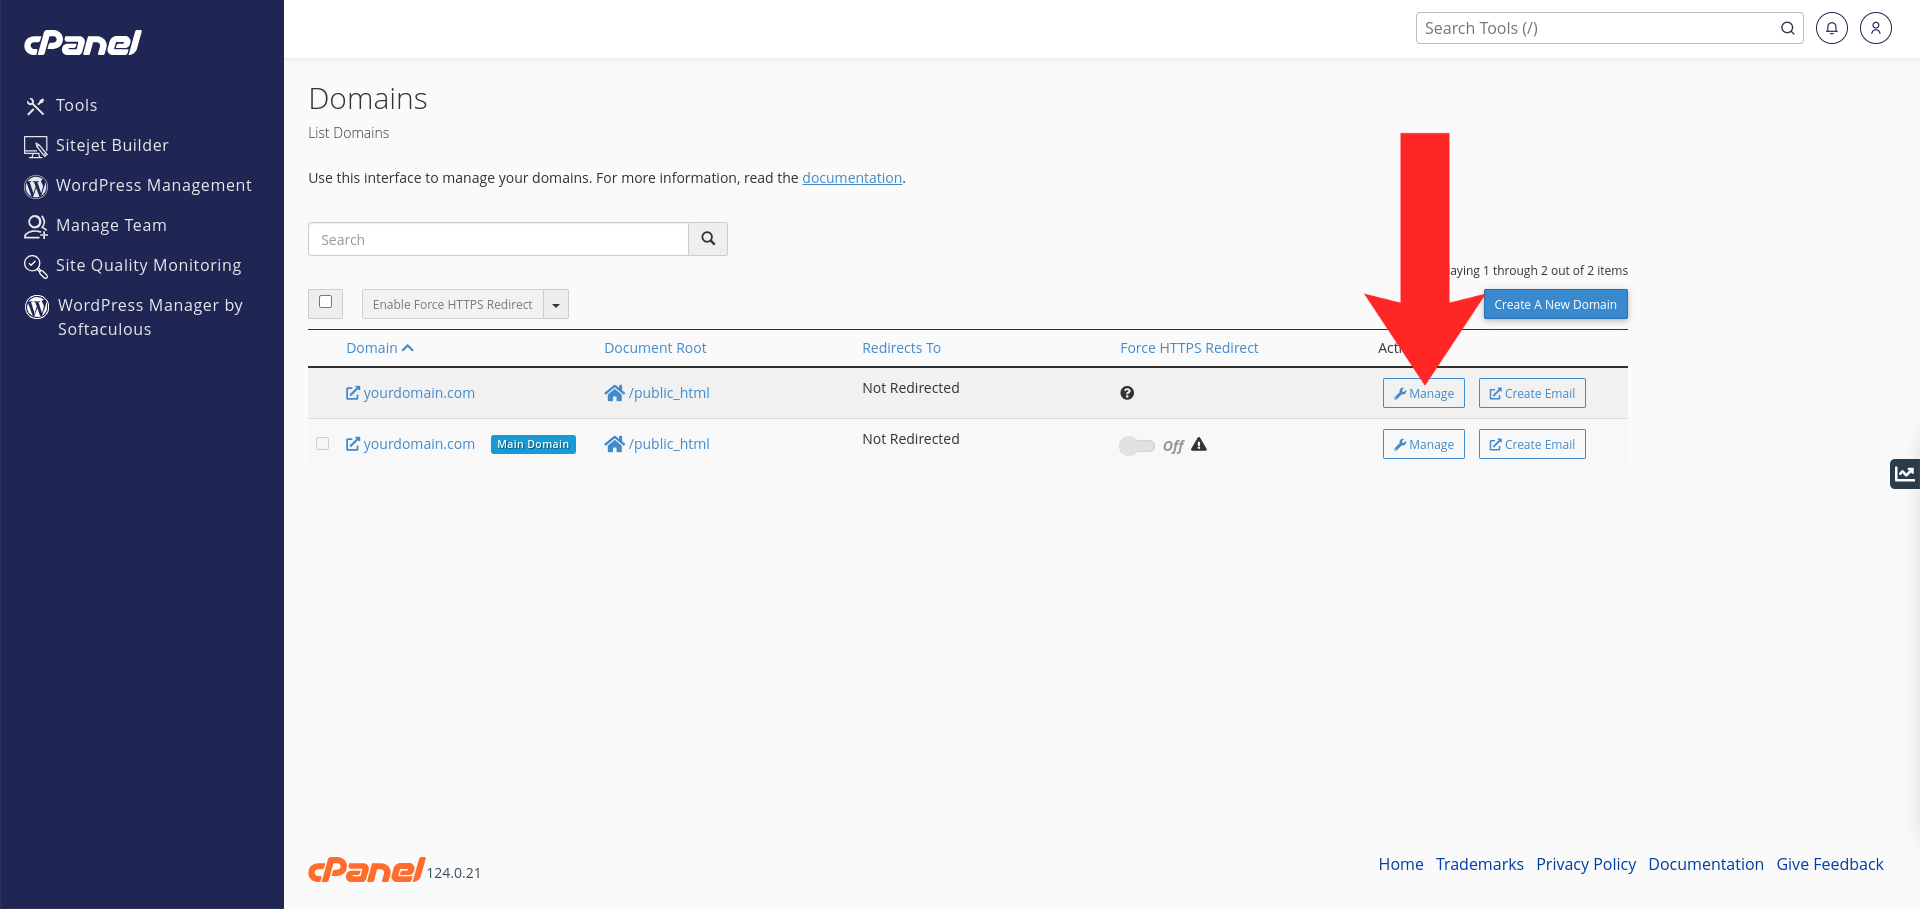Click warning triangle beside off toggle
The image size is (1920, 909).
[x=1199, y=445]
